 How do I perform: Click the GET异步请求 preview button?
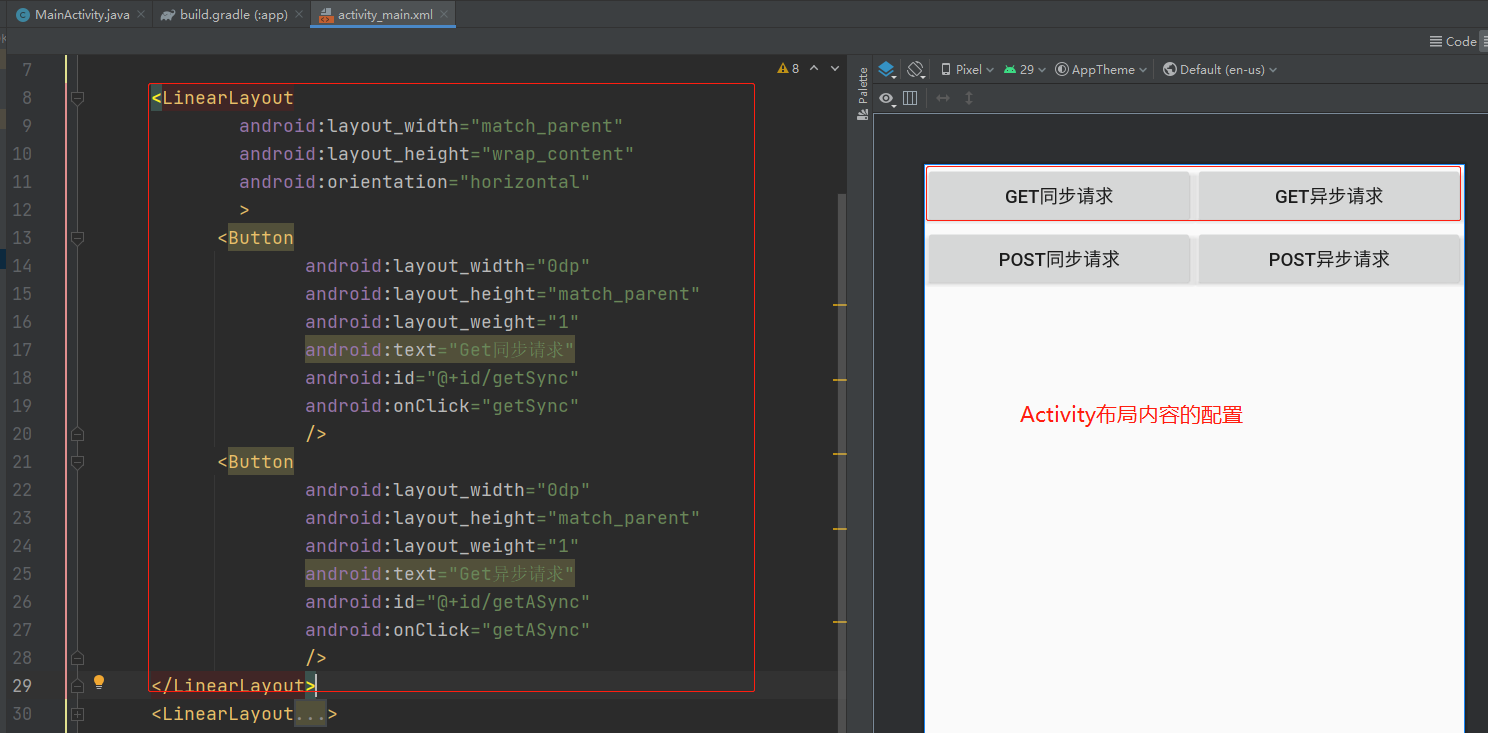click(1329, 196)
